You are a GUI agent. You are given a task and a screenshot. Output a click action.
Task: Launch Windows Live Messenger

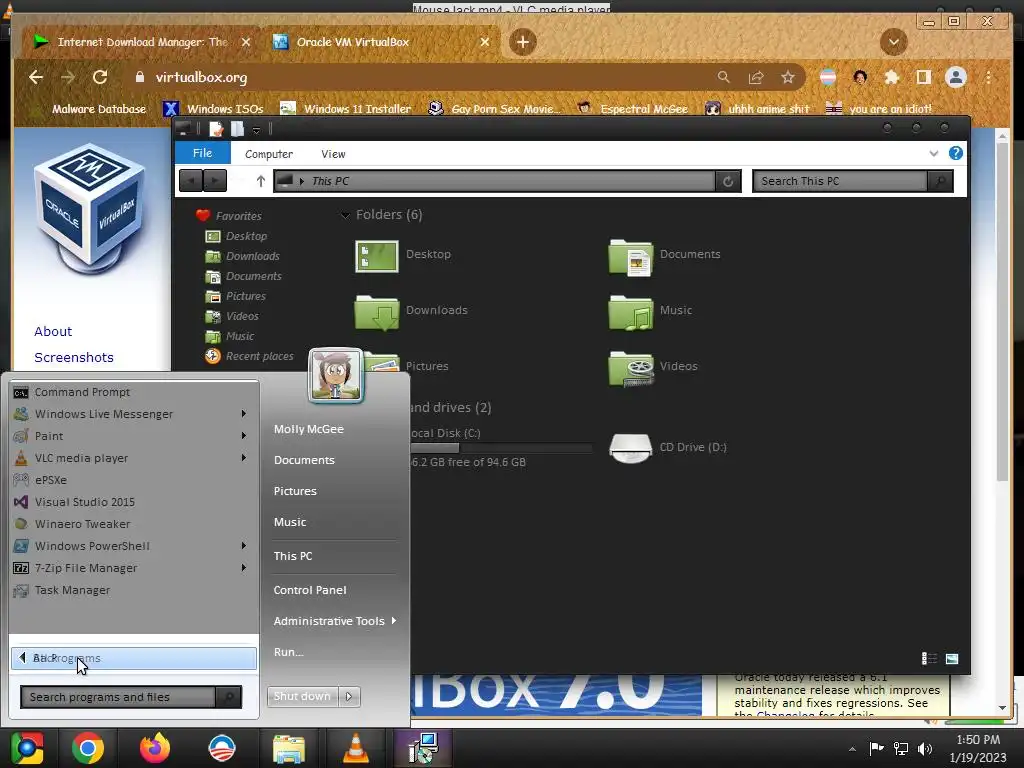pyautogui.click(x=134, y=414)
